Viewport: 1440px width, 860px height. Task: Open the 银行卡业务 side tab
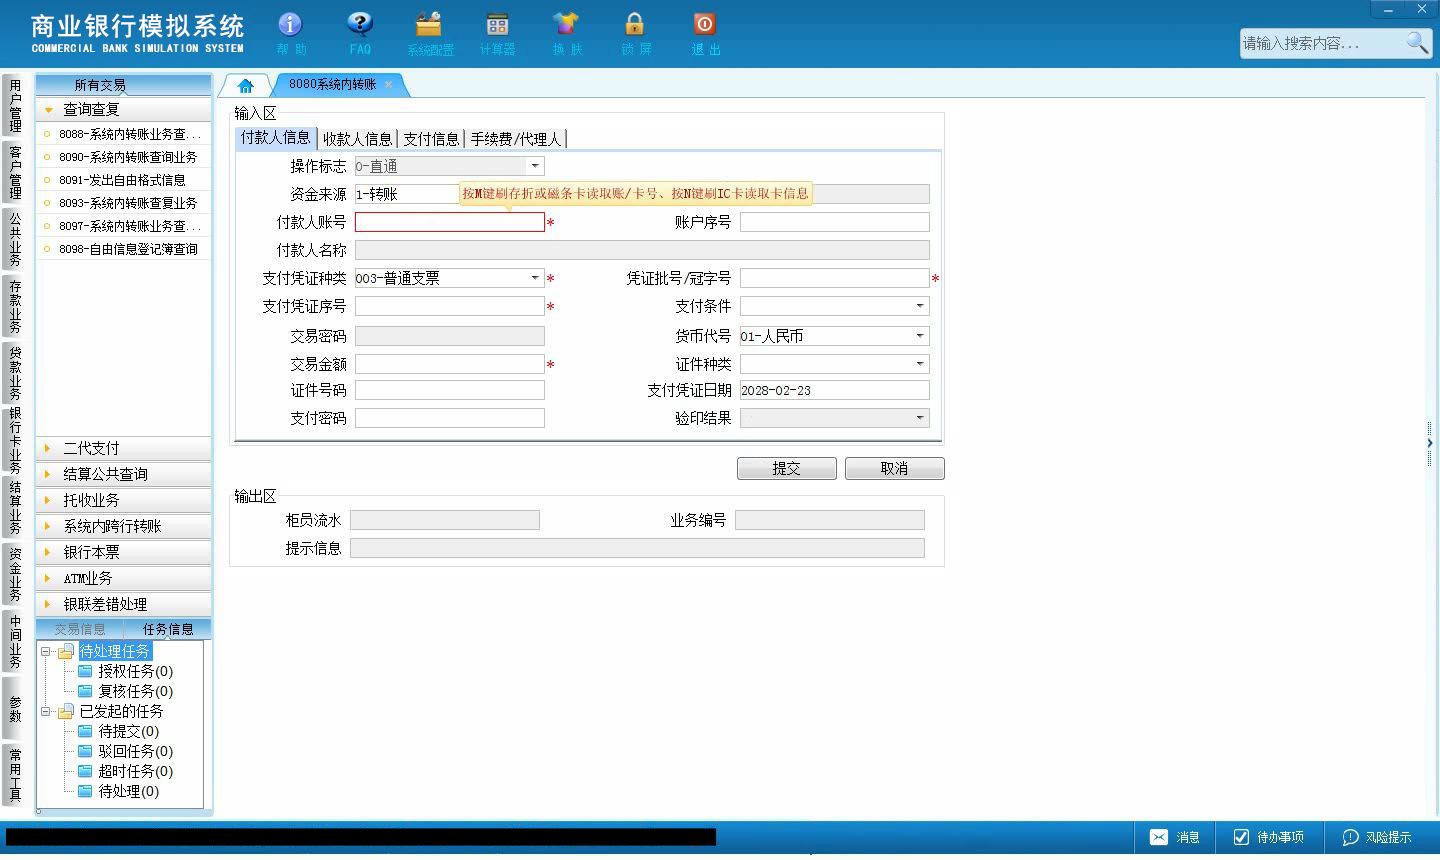(14, 439)
